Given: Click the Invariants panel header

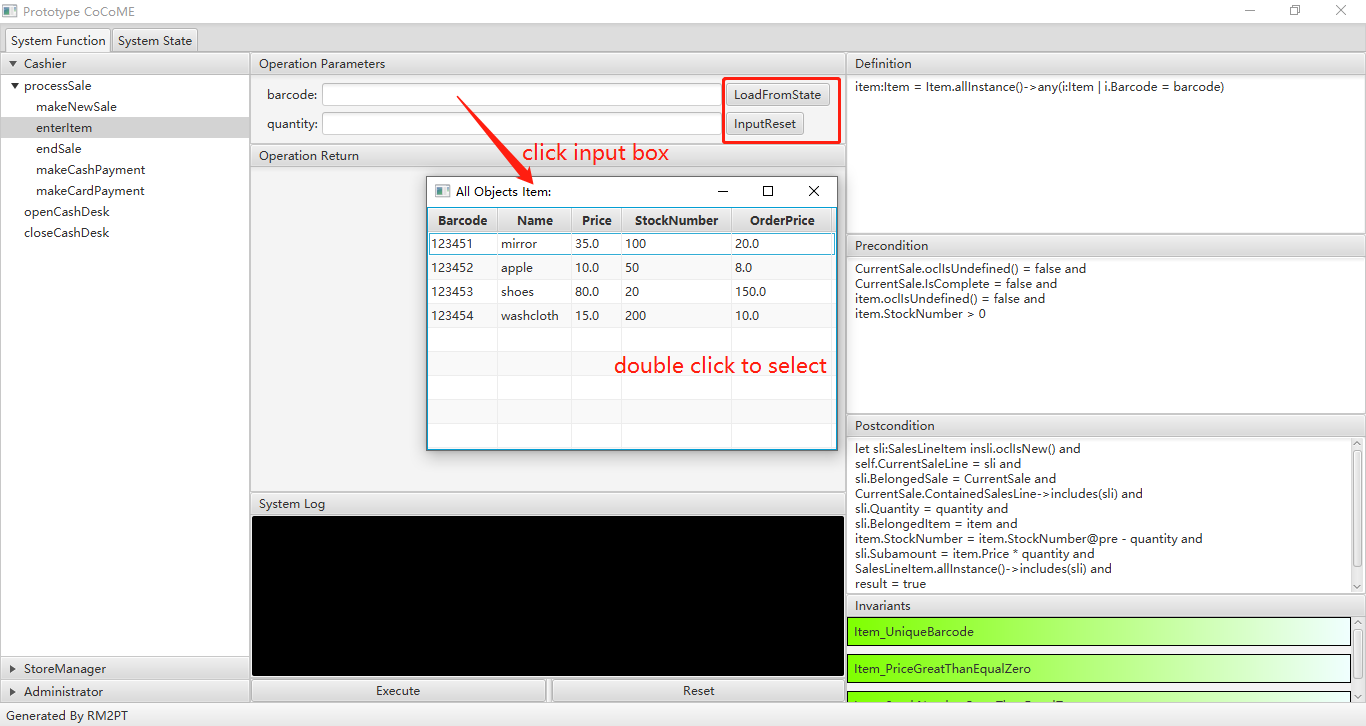Looking at the screenshot, I should coord(1106,606).
